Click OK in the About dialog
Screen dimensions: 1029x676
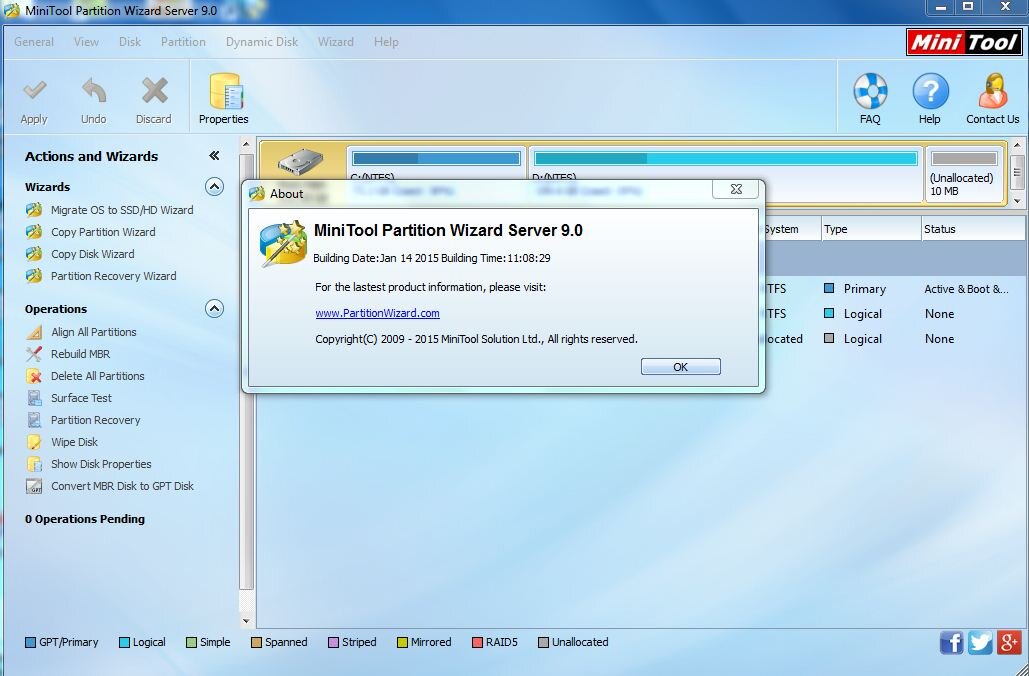(x=681, y=367)
